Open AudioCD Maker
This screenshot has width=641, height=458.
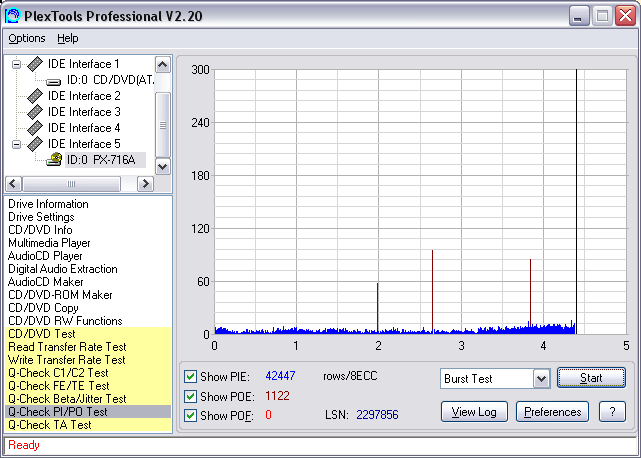tap(45, 282)
